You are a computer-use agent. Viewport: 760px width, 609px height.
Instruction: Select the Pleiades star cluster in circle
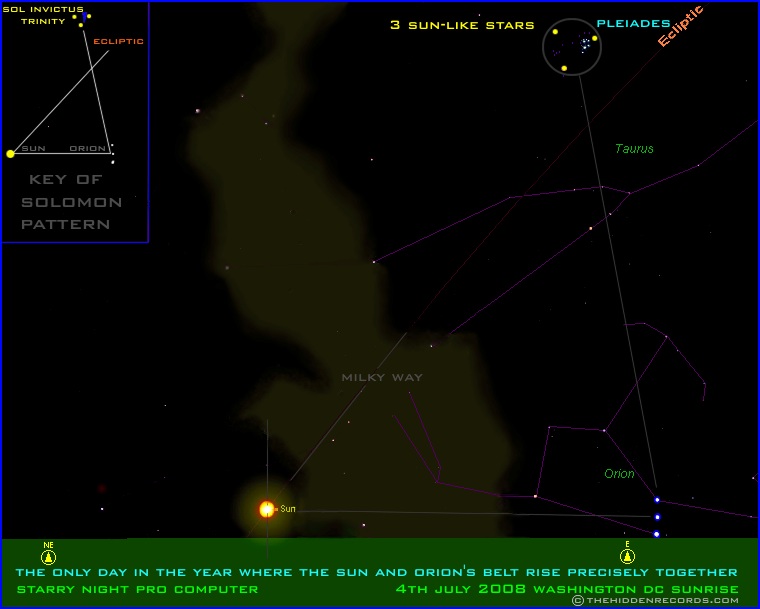pos(585,44)
